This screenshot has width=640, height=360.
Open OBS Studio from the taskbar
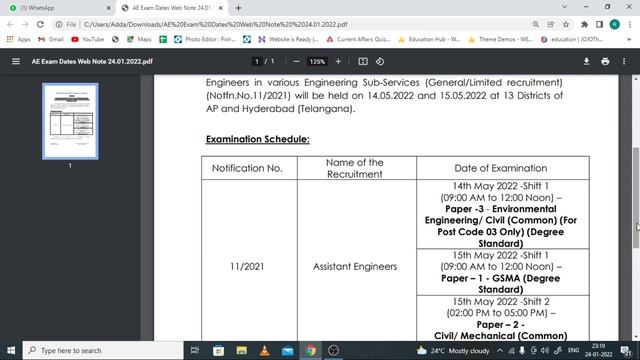point(333,351)
